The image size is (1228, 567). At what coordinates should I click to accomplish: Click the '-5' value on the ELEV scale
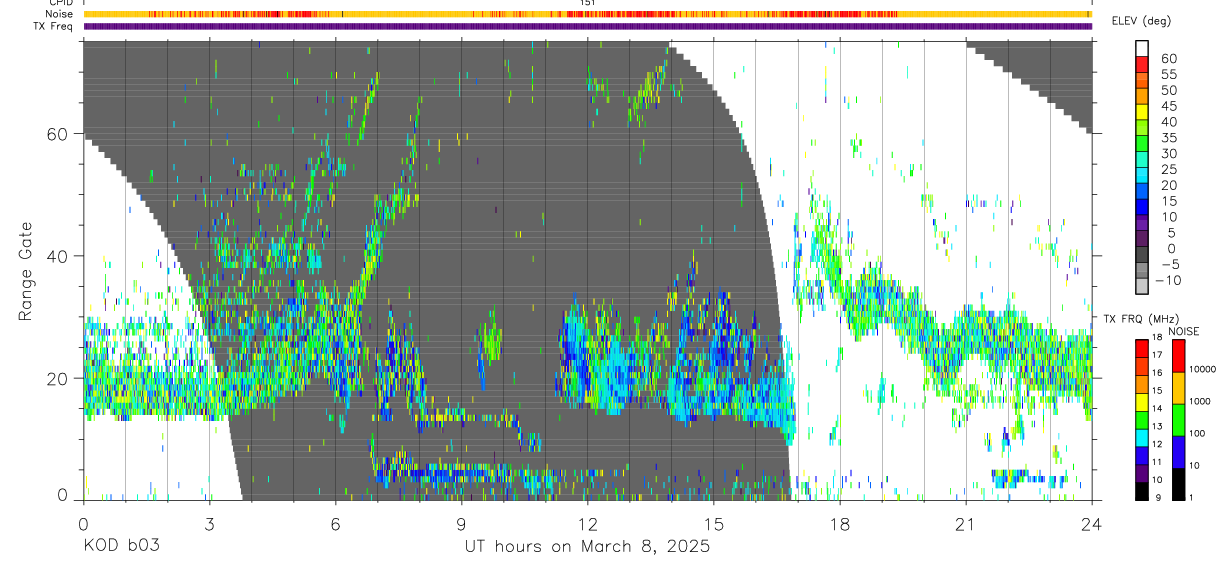pyautogui.click(x=1170, y=265)
